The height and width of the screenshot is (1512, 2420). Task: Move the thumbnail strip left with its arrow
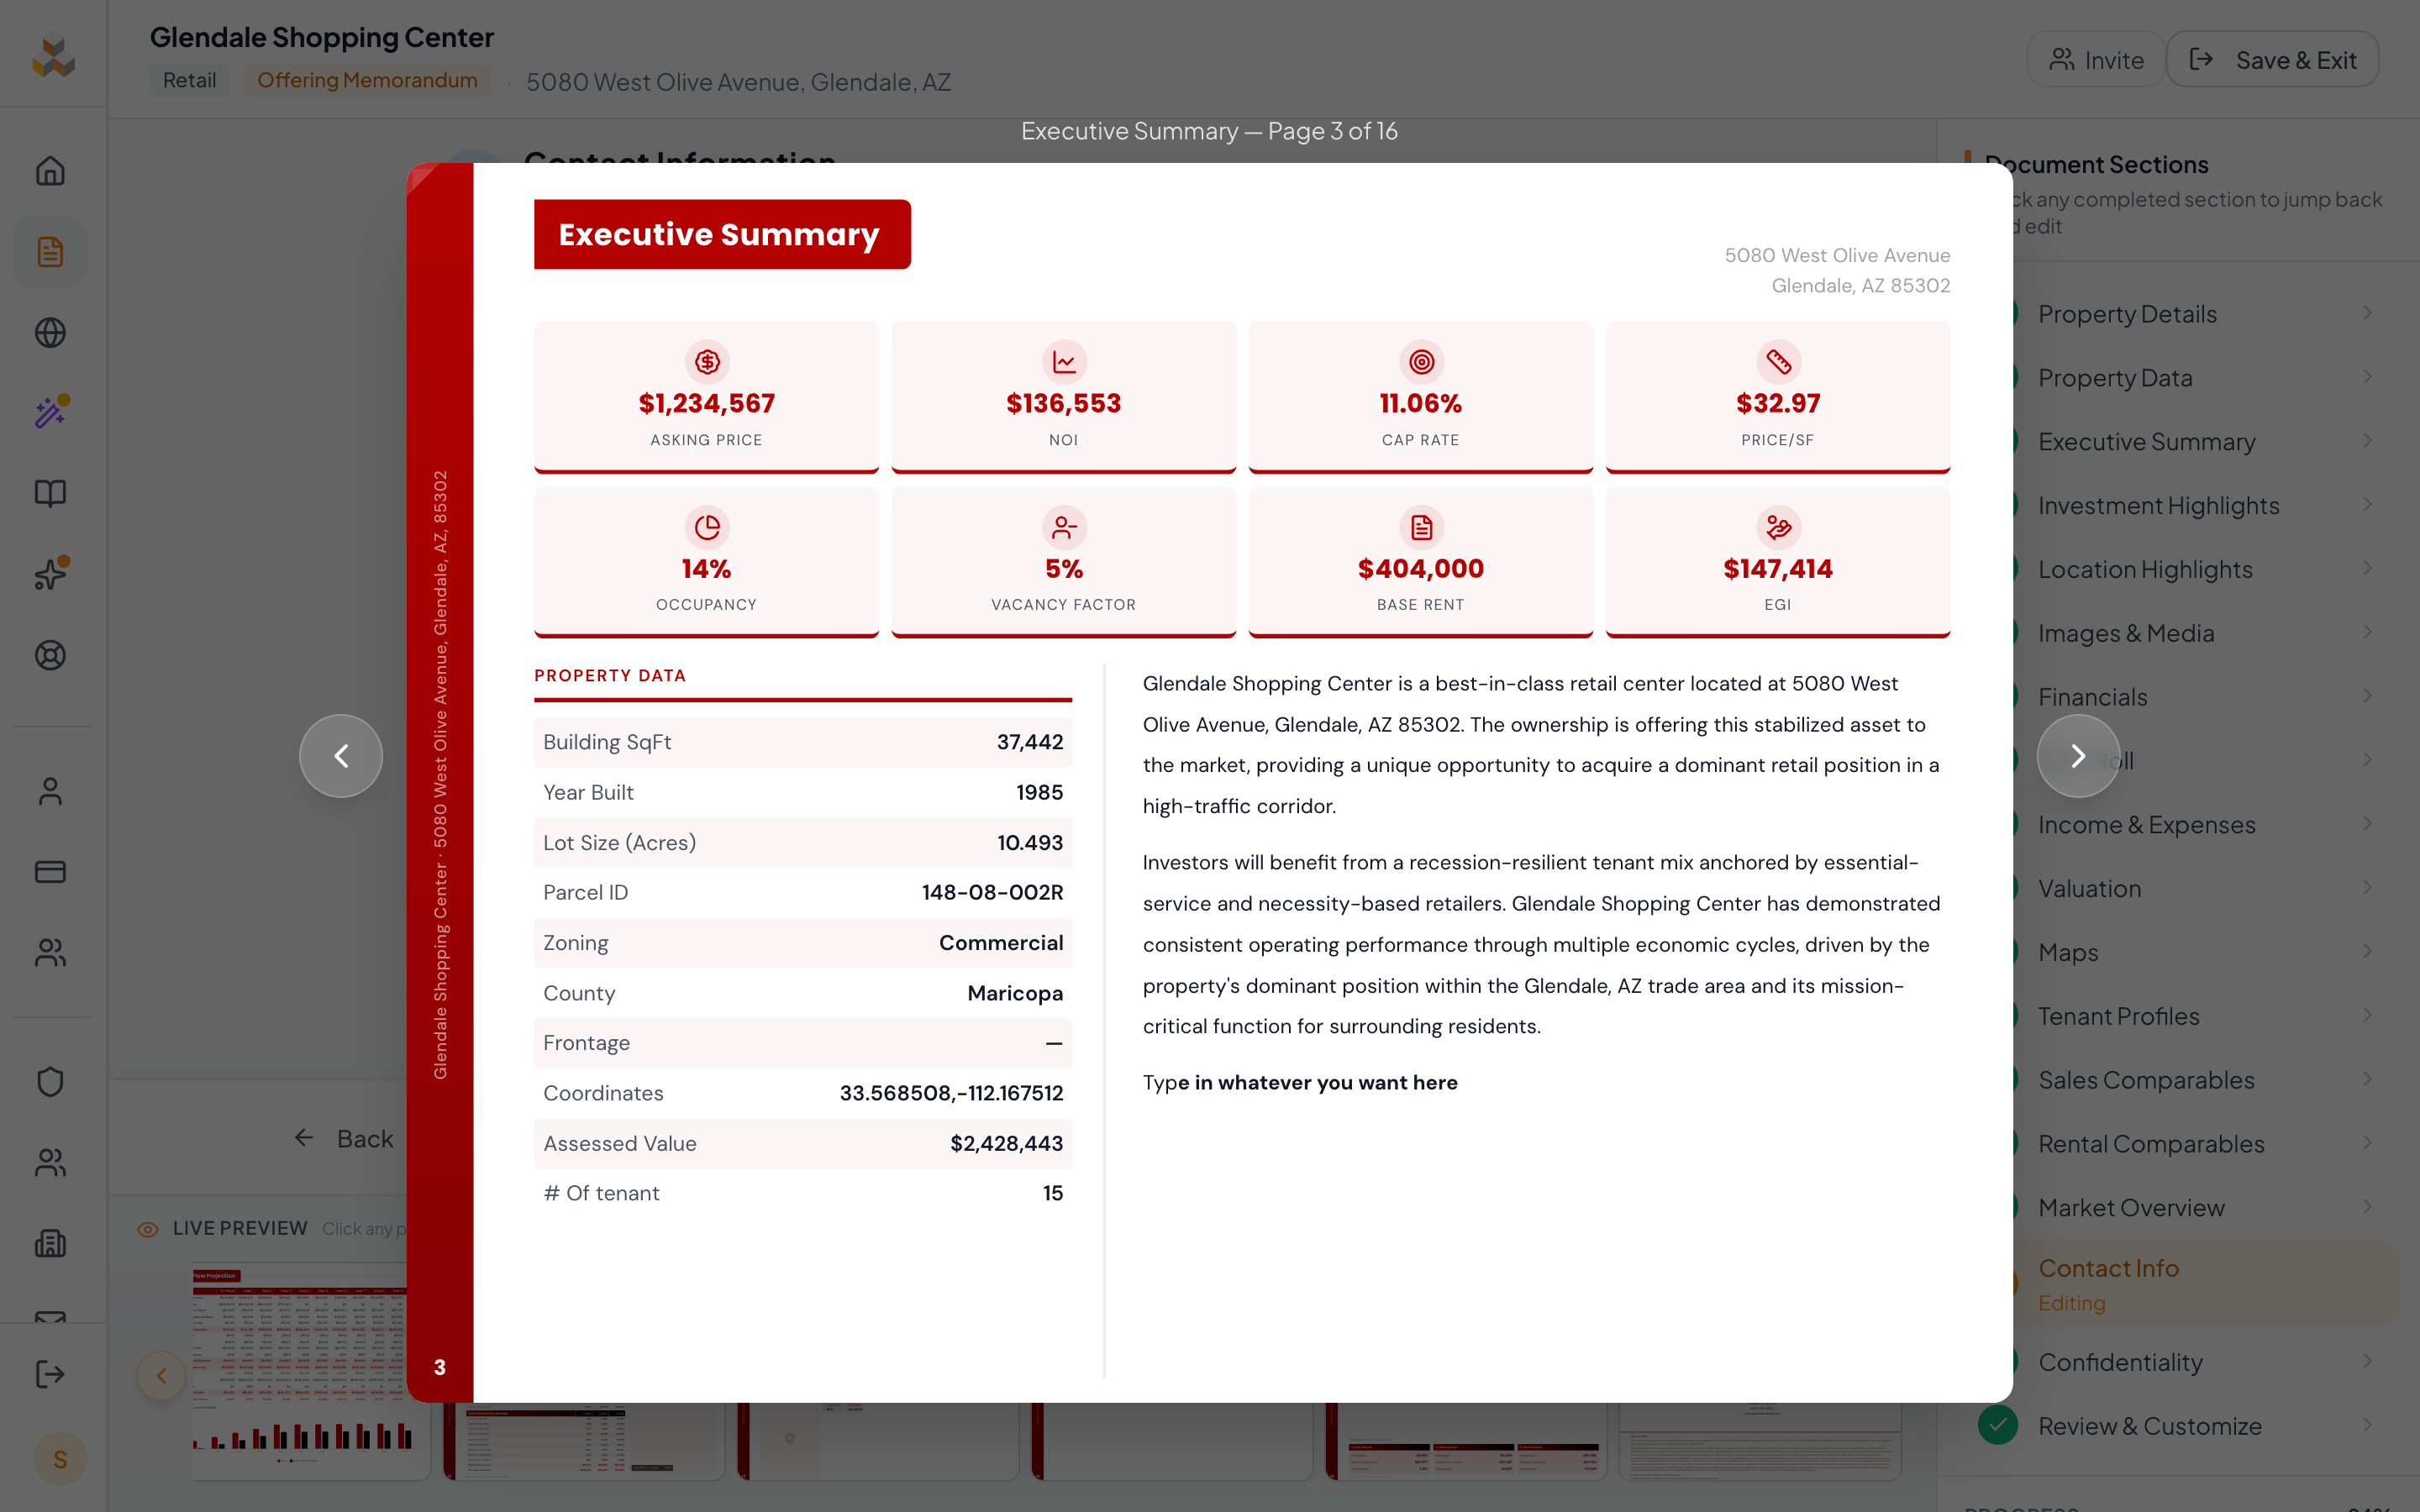[161, 1377]
